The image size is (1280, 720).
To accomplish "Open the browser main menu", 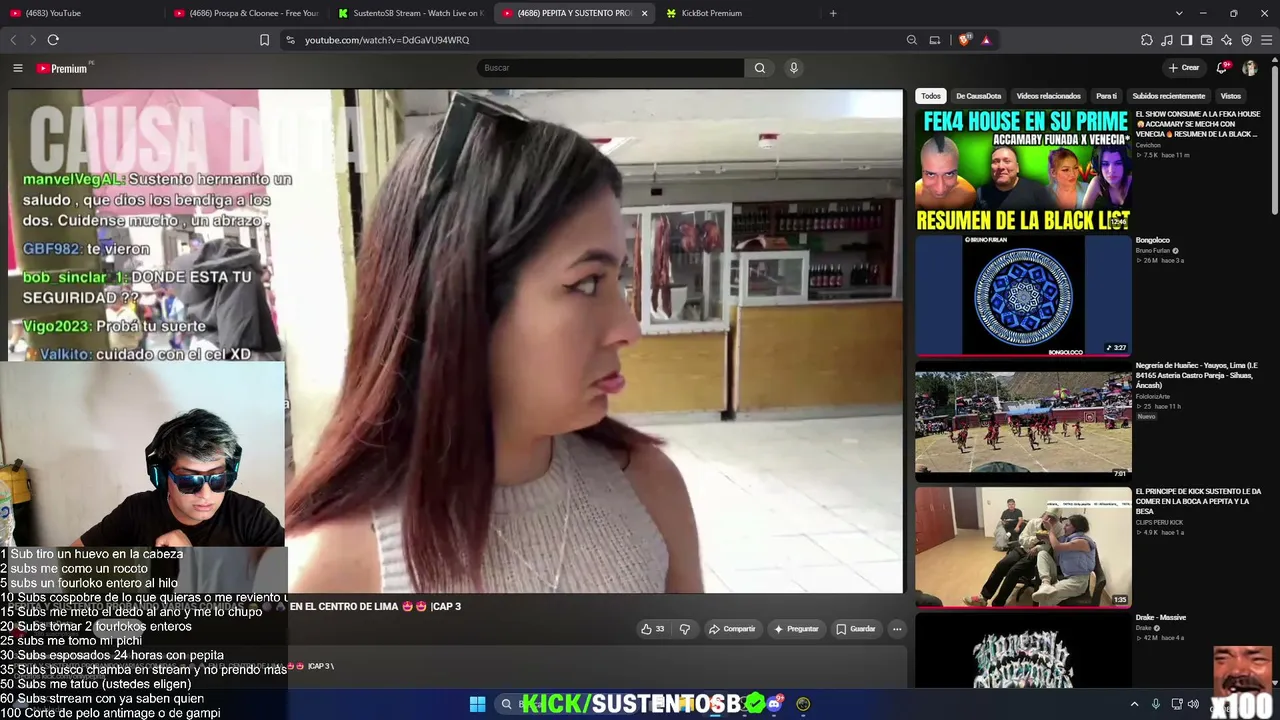I will 1267,40.
